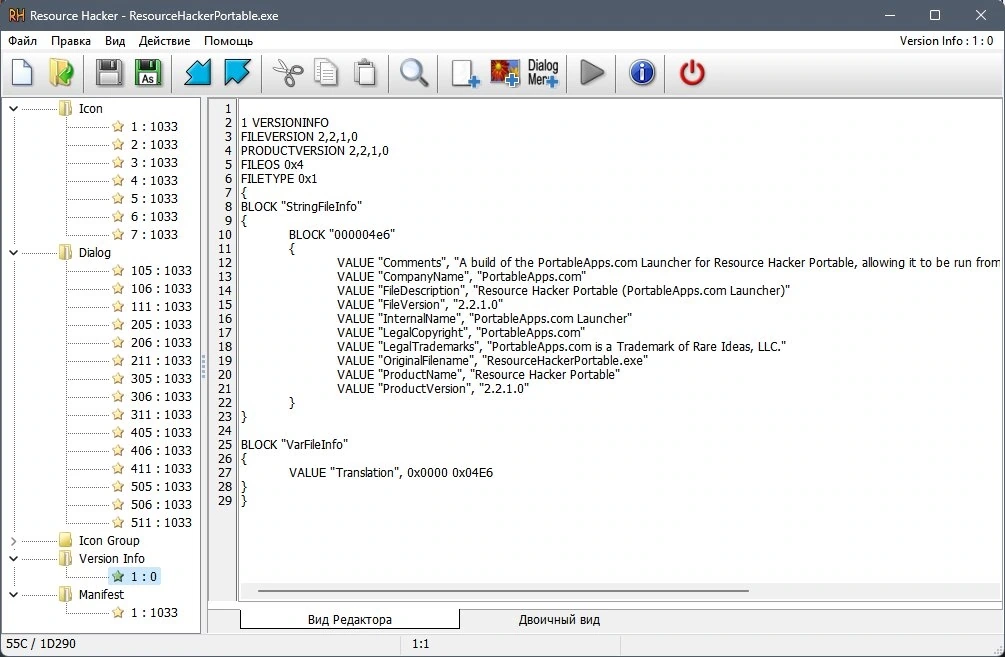Select Dialog resource 111 : 1033
This screenshot has width=1005, height=657.
click(152, 306)
